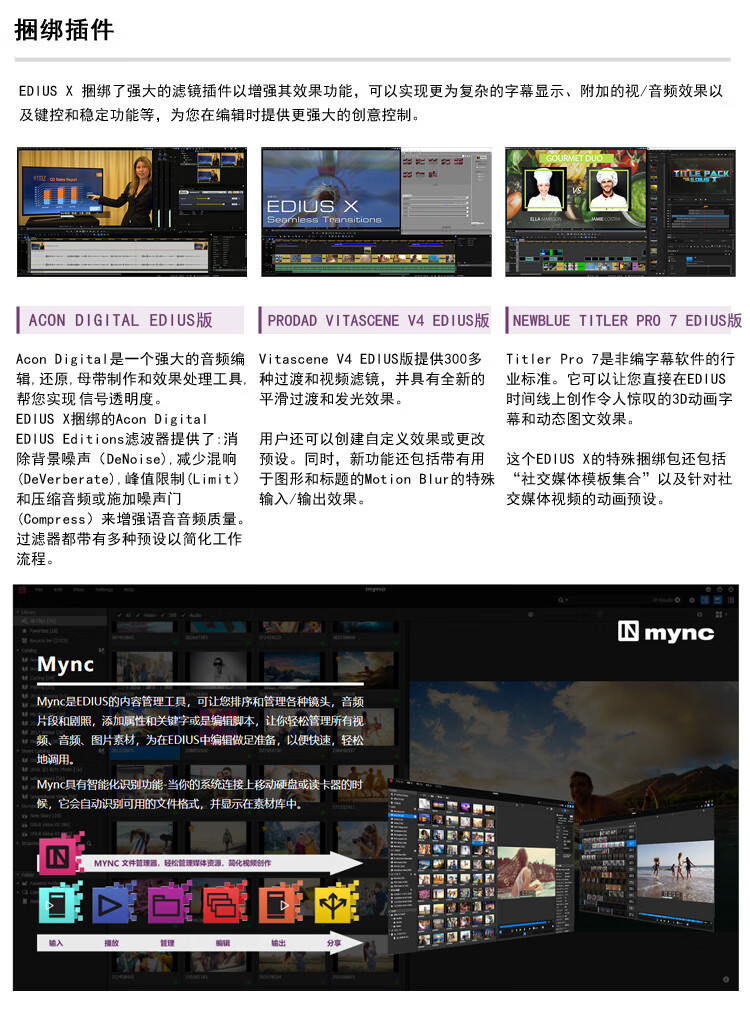Image resolution: width=750 pixels, height=1016 pixels.
Task: Click the 输入 label below the icons
Action: pos(56,943)
